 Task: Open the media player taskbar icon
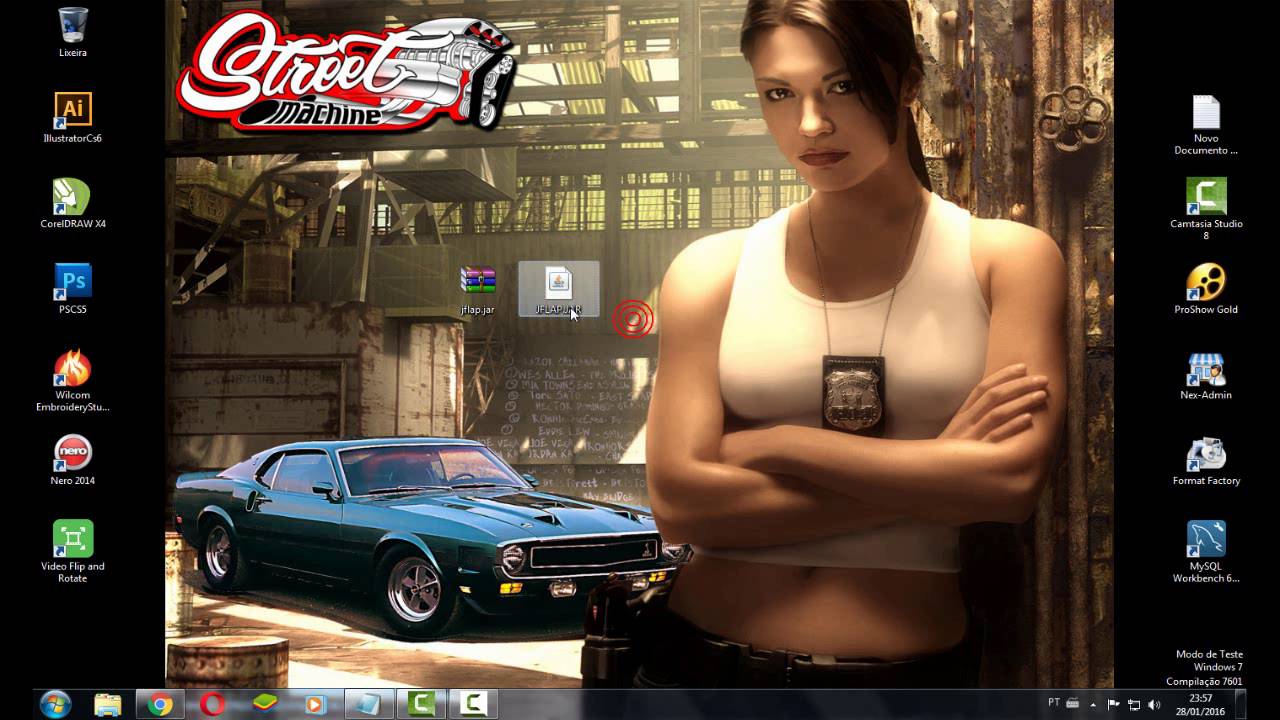pyautogui.click(x=316, y=704)
